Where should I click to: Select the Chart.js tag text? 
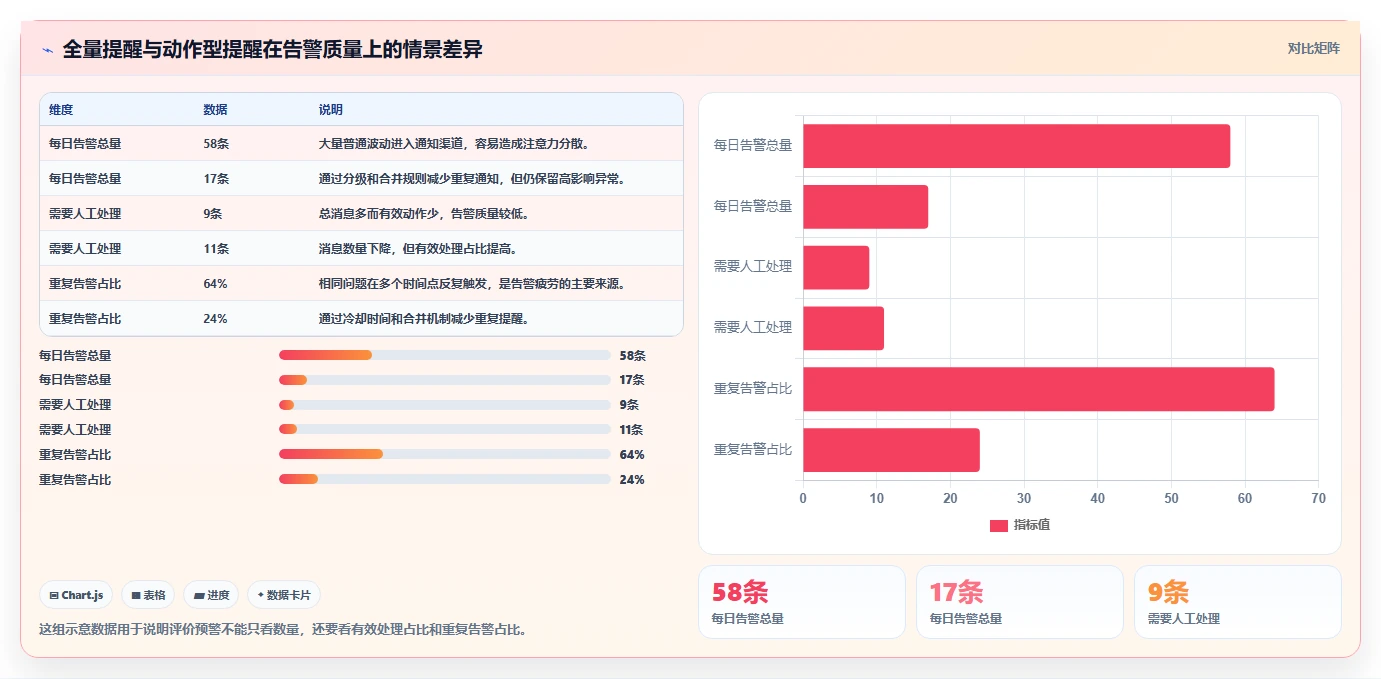pos(82,595)
